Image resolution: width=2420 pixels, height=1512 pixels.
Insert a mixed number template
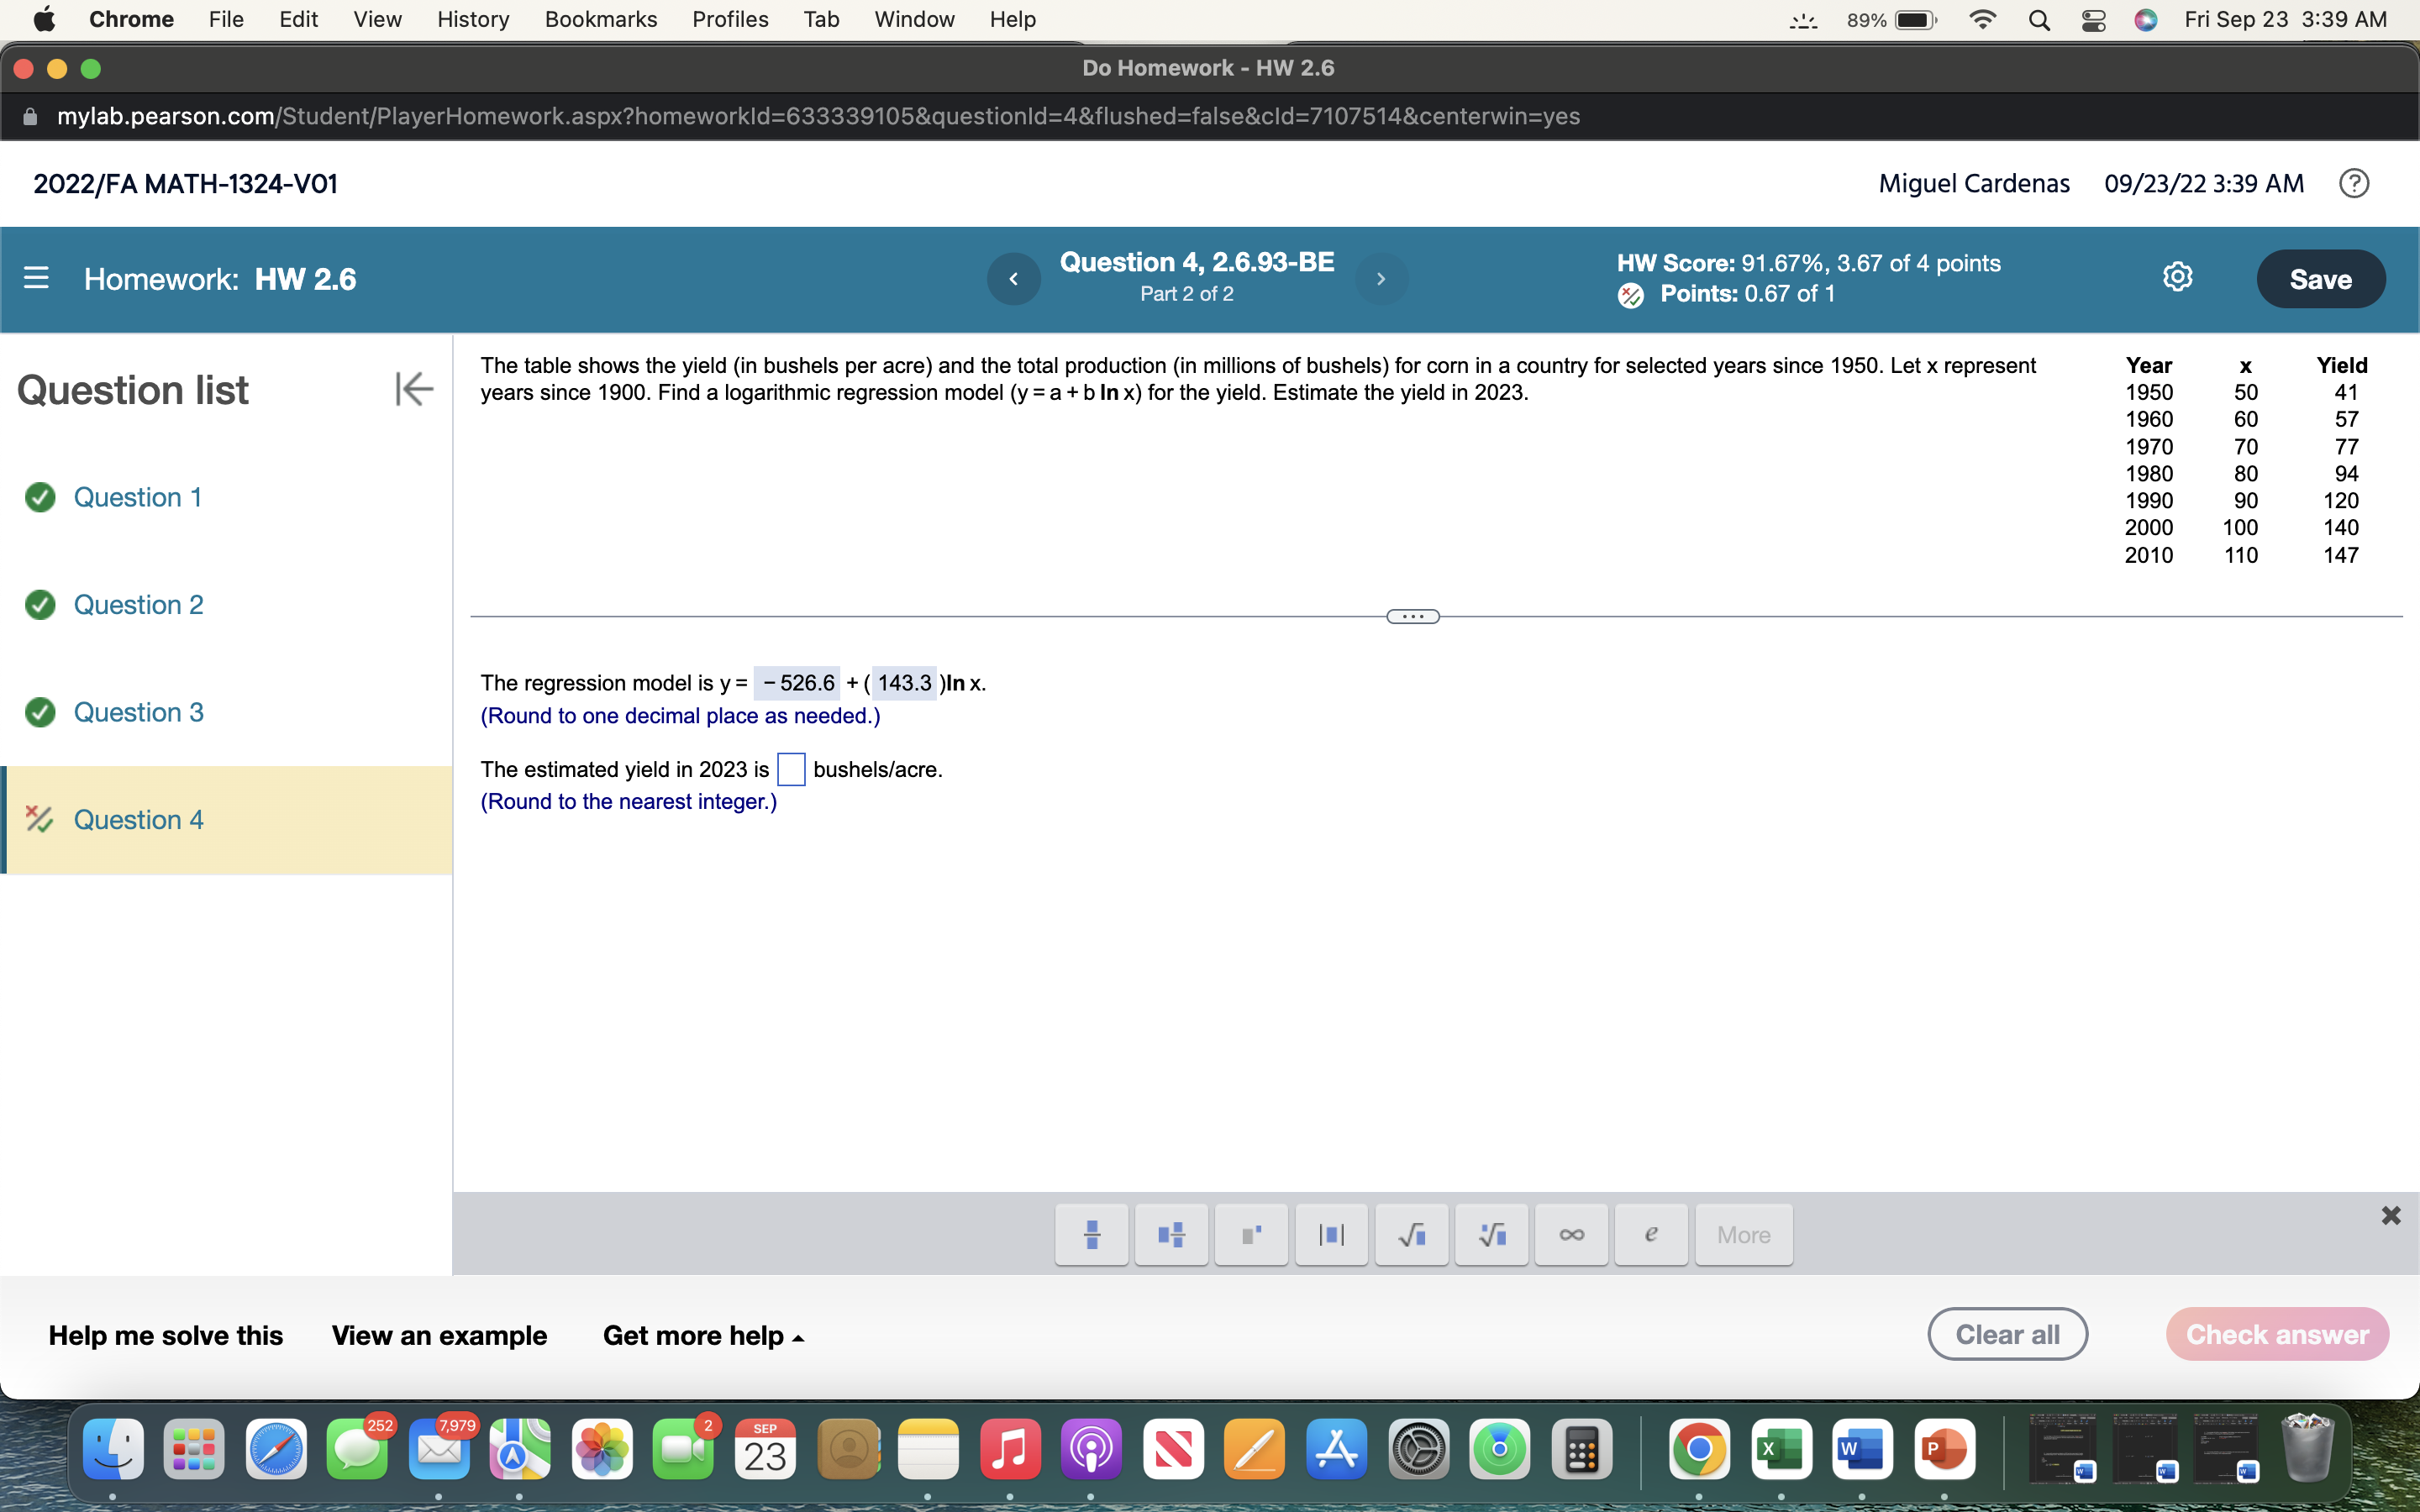click(1170, 1234)
